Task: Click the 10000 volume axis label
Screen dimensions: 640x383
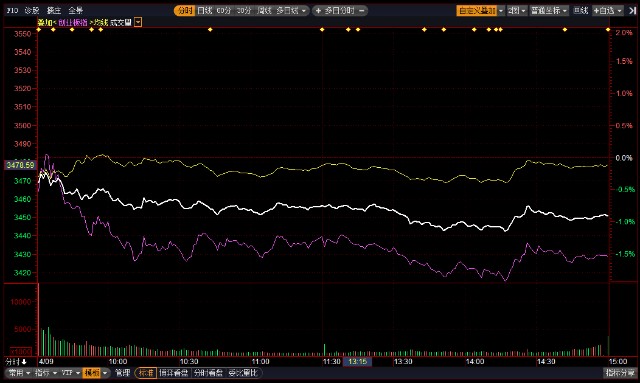Action: coord(20,302)
